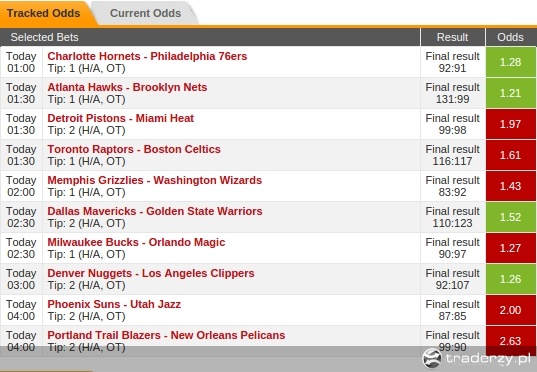Select the Tracked Odds tab

pyautogui.click(x=43, y=13)
